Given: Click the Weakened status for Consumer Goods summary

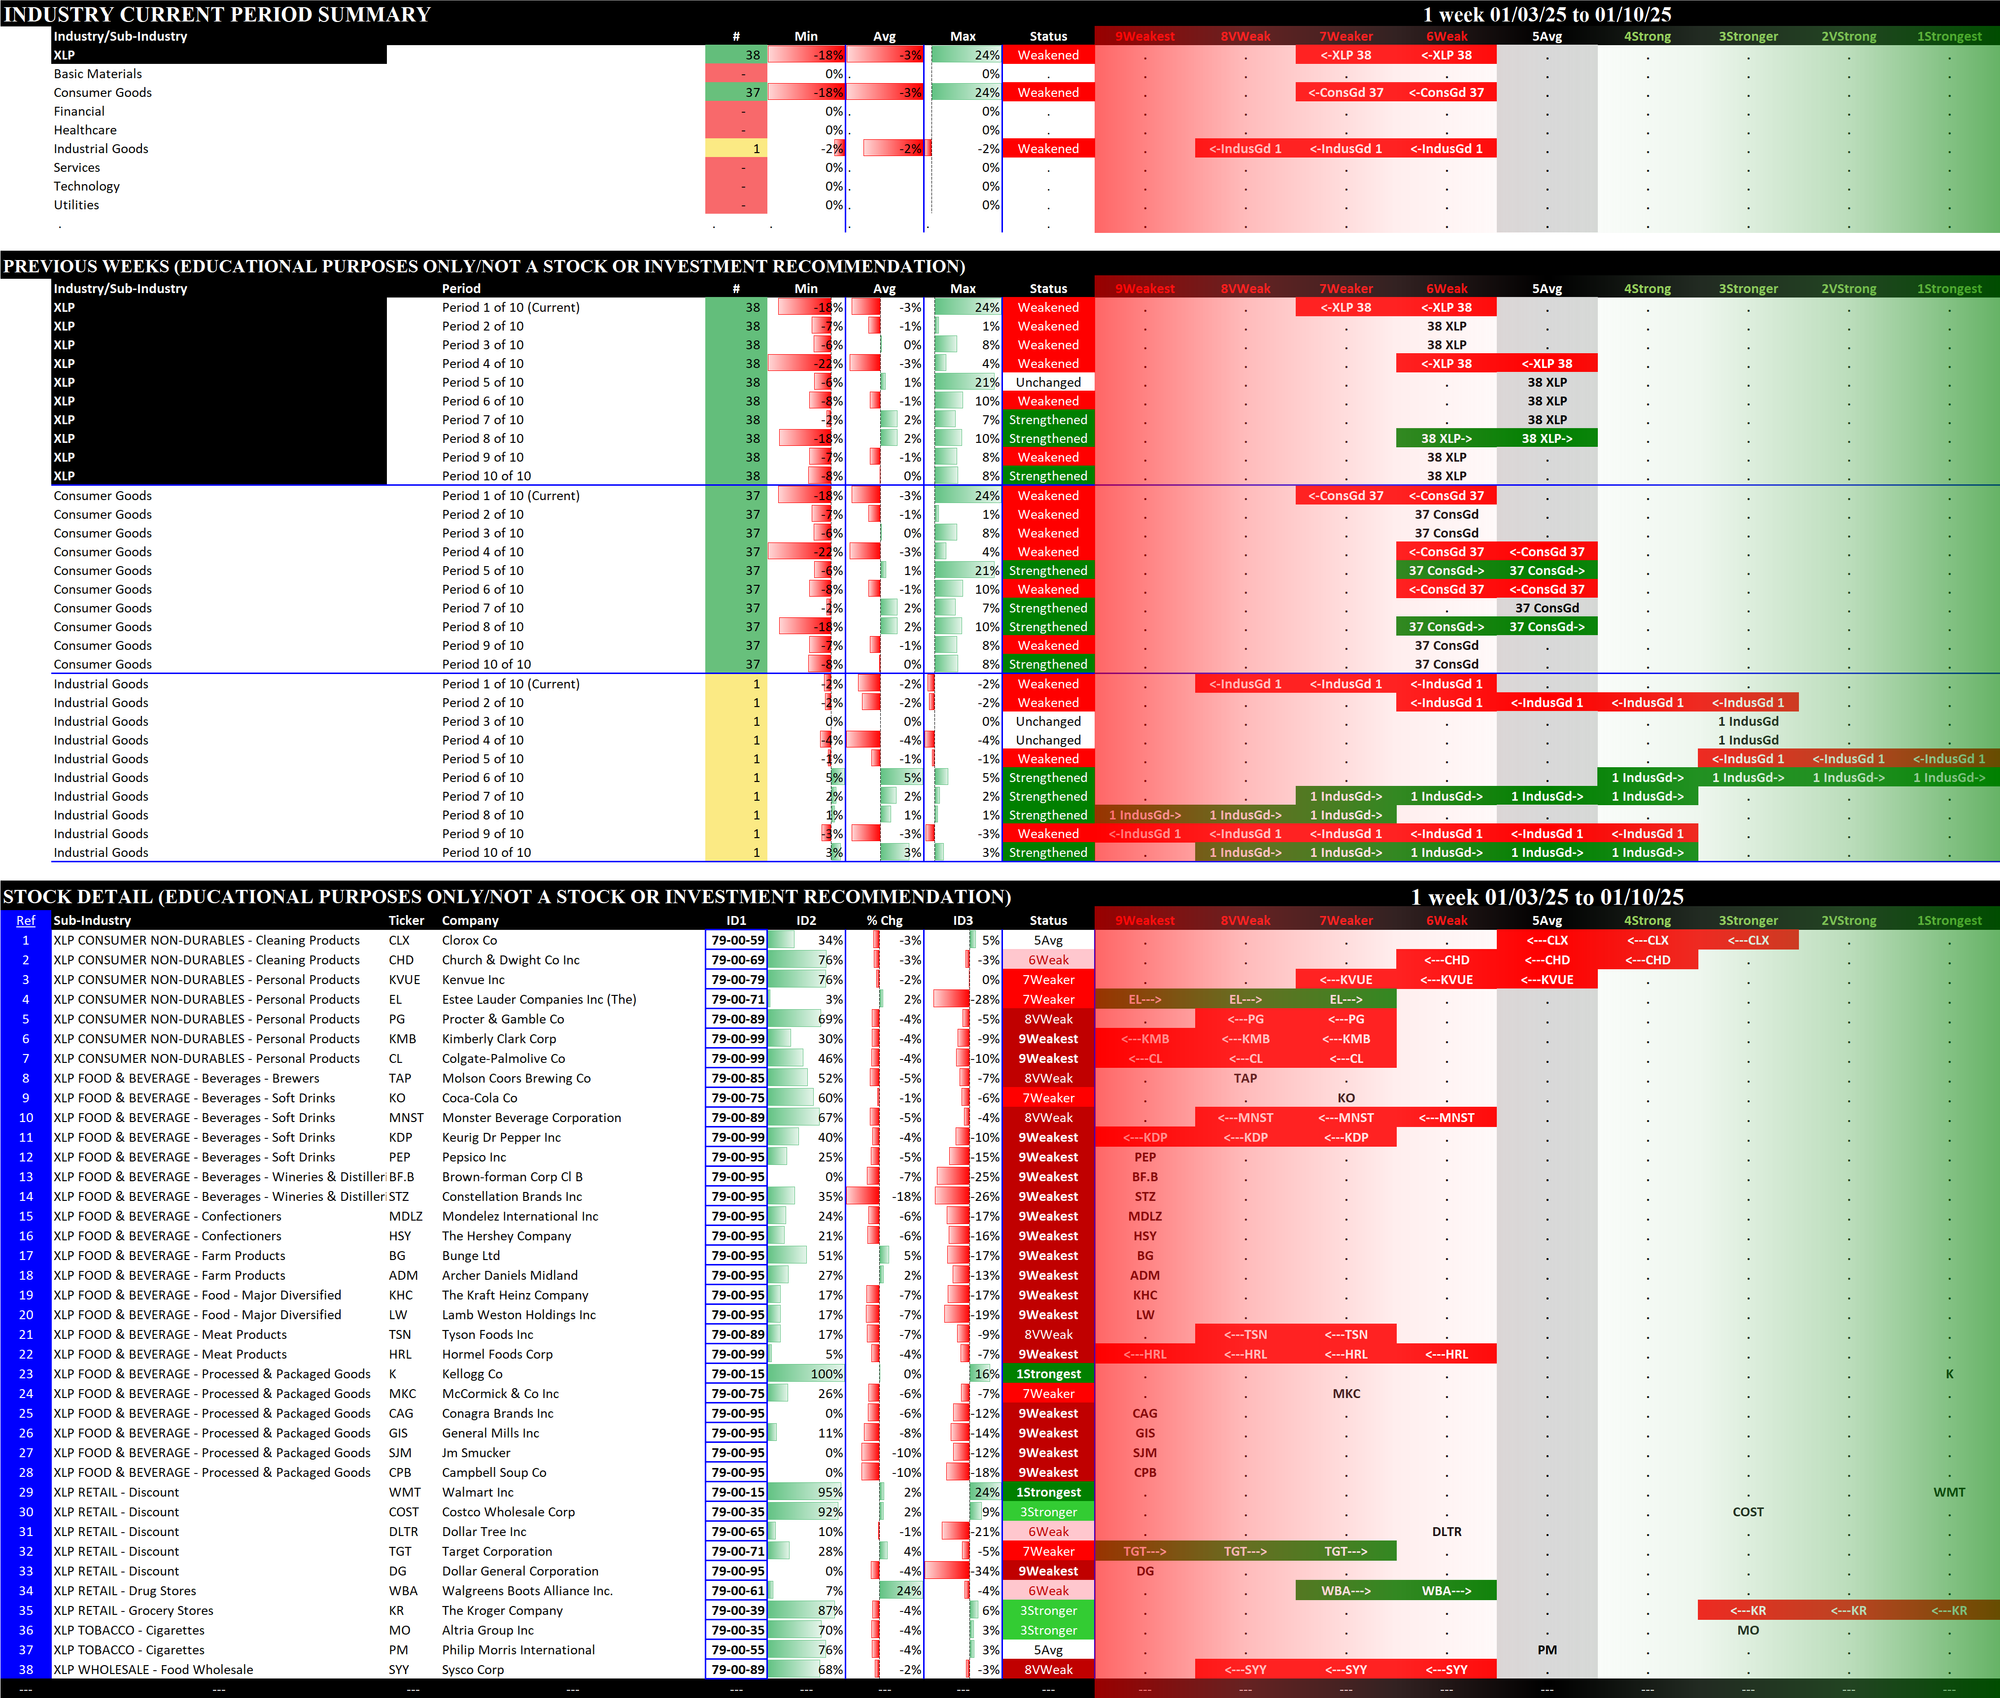Looking at the screenshot, I should pyautogui.click(x=1048, y=93).
